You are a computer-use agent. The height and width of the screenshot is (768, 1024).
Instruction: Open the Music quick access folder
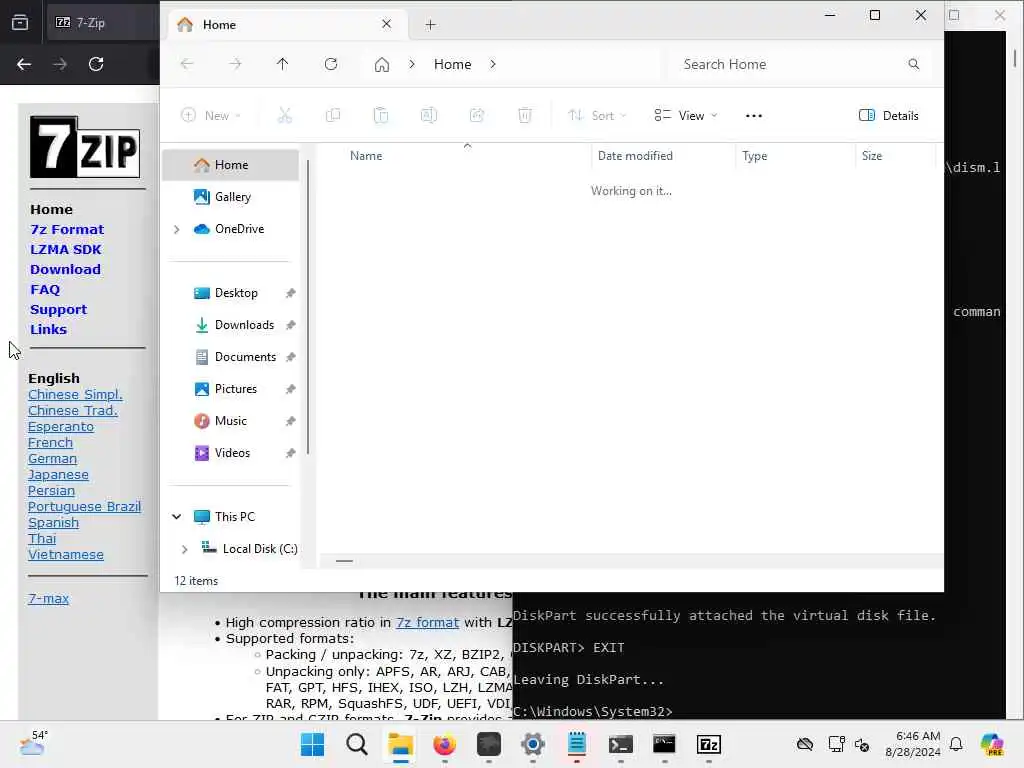[231, 421]
